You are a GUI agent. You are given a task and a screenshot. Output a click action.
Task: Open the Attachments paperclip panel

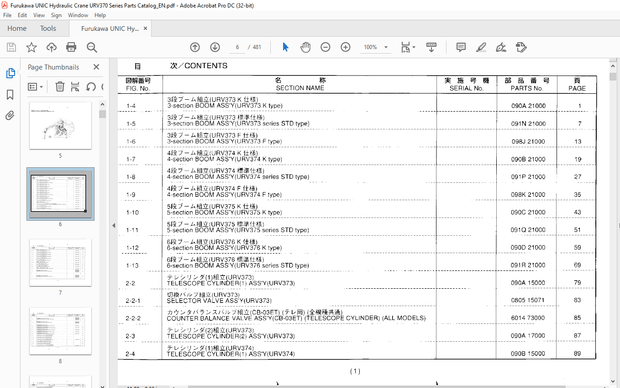(10, 115)
